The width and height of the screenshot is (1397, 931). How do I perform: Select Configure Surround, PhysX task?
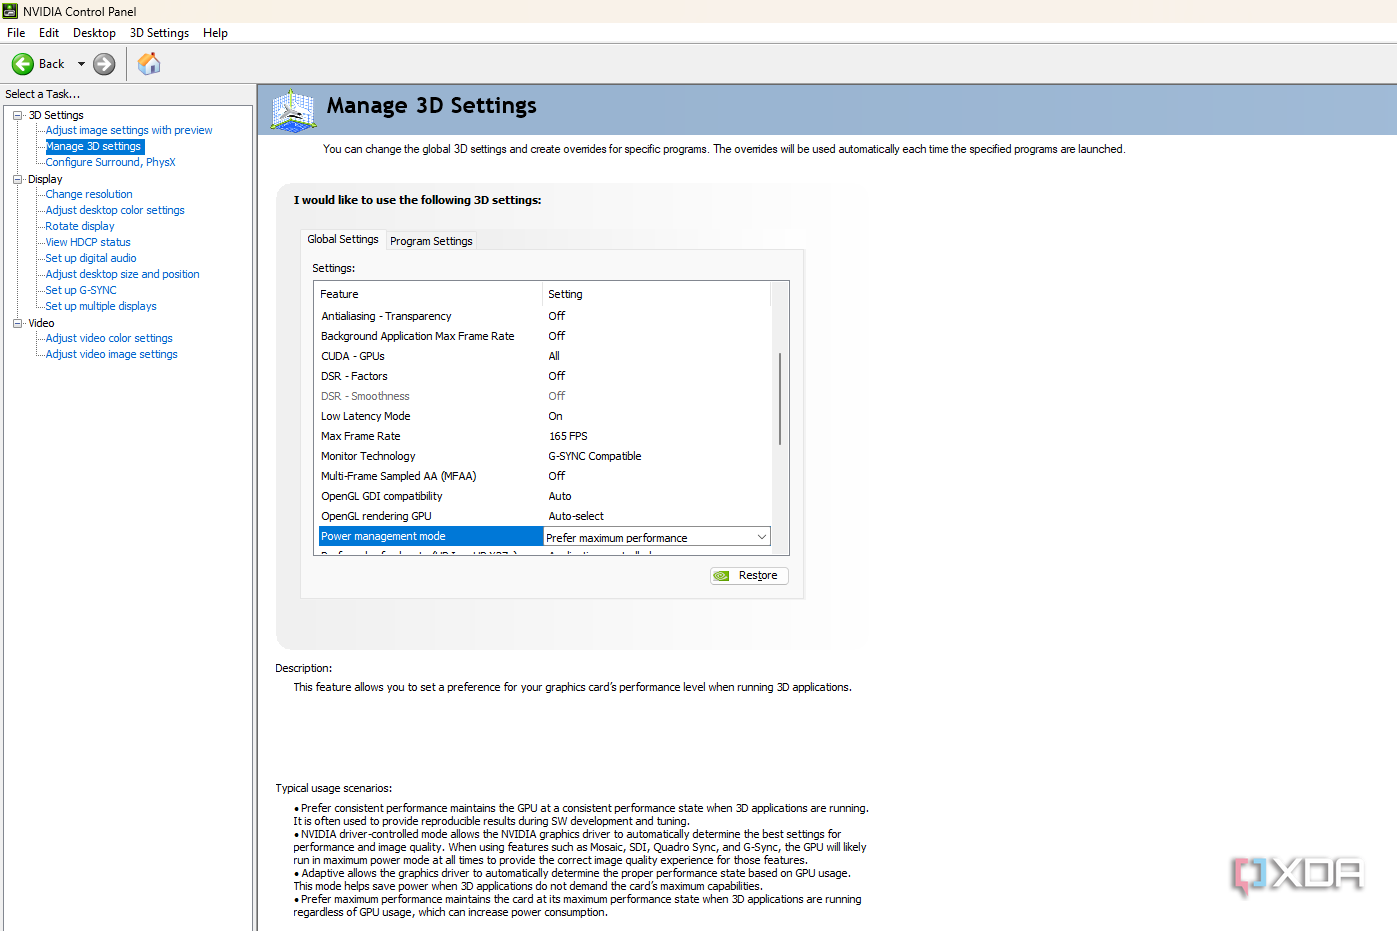coord(110,161)
